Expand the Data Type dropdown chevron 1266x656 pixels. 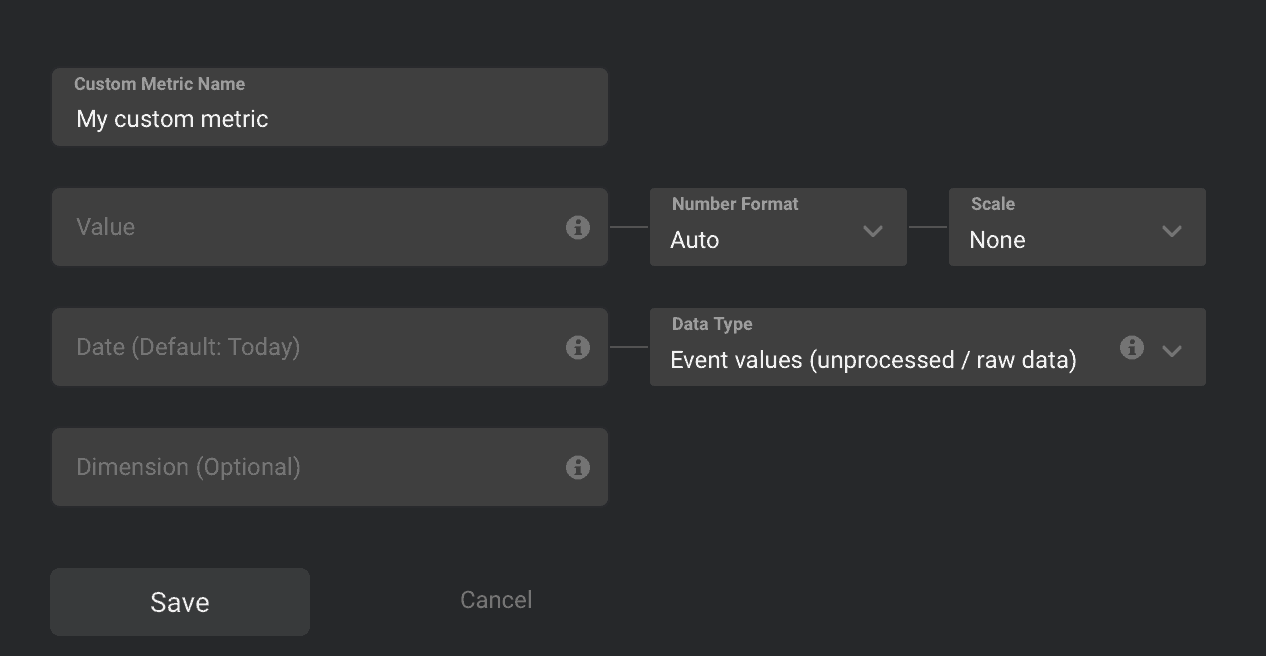(x=1172, y=351)
